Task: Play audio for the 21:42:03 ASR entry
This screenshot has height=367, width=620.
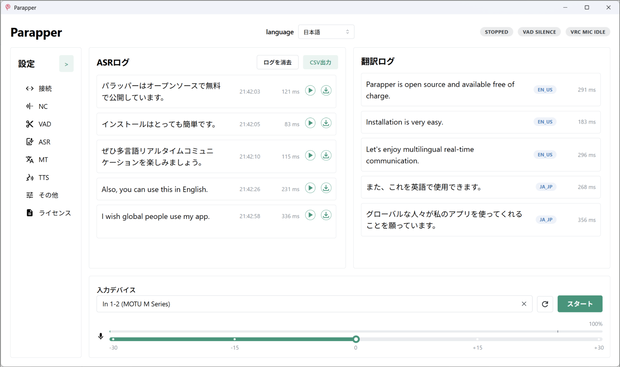Action: click(310, 91)
